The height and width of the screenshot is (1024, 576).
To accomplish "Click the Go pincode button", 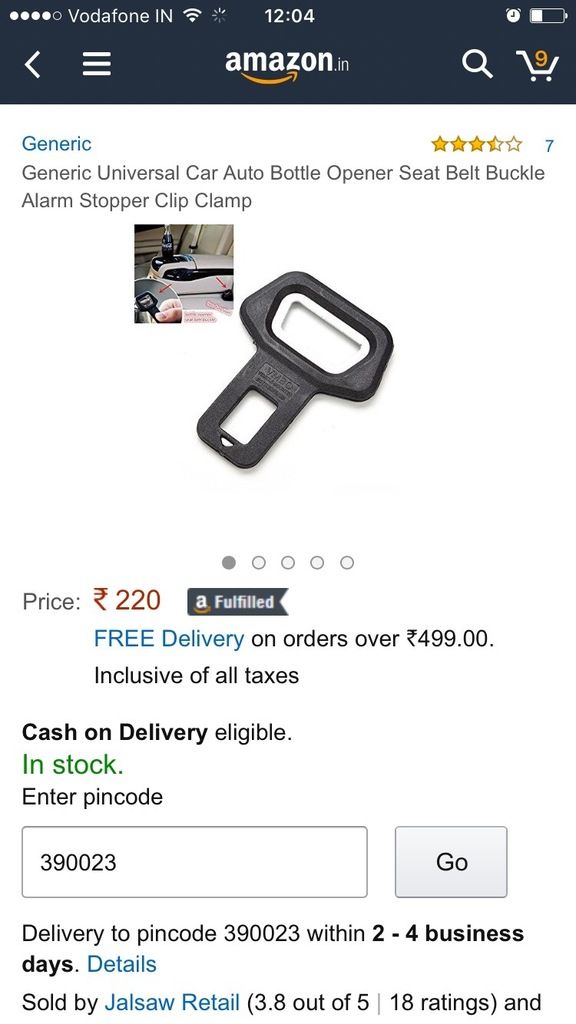I will pyautogui.click(x=451, y=862).
